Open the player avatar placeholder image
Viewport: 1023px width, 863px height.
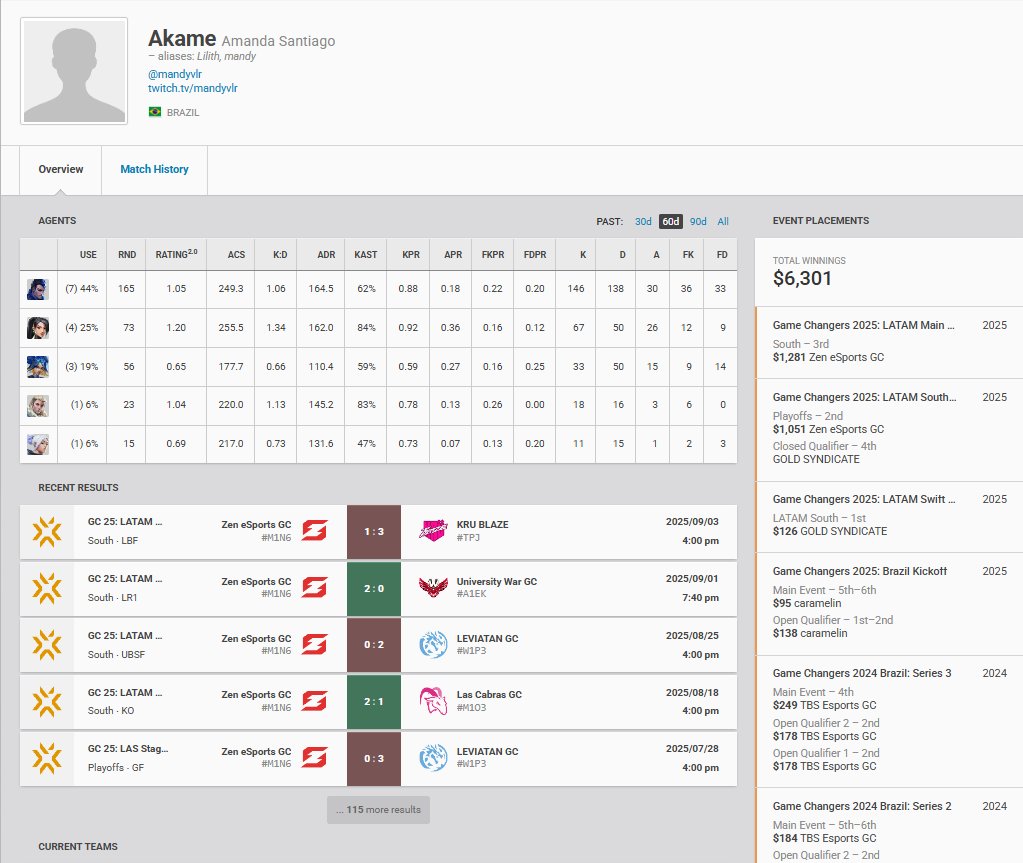point(74,71)
